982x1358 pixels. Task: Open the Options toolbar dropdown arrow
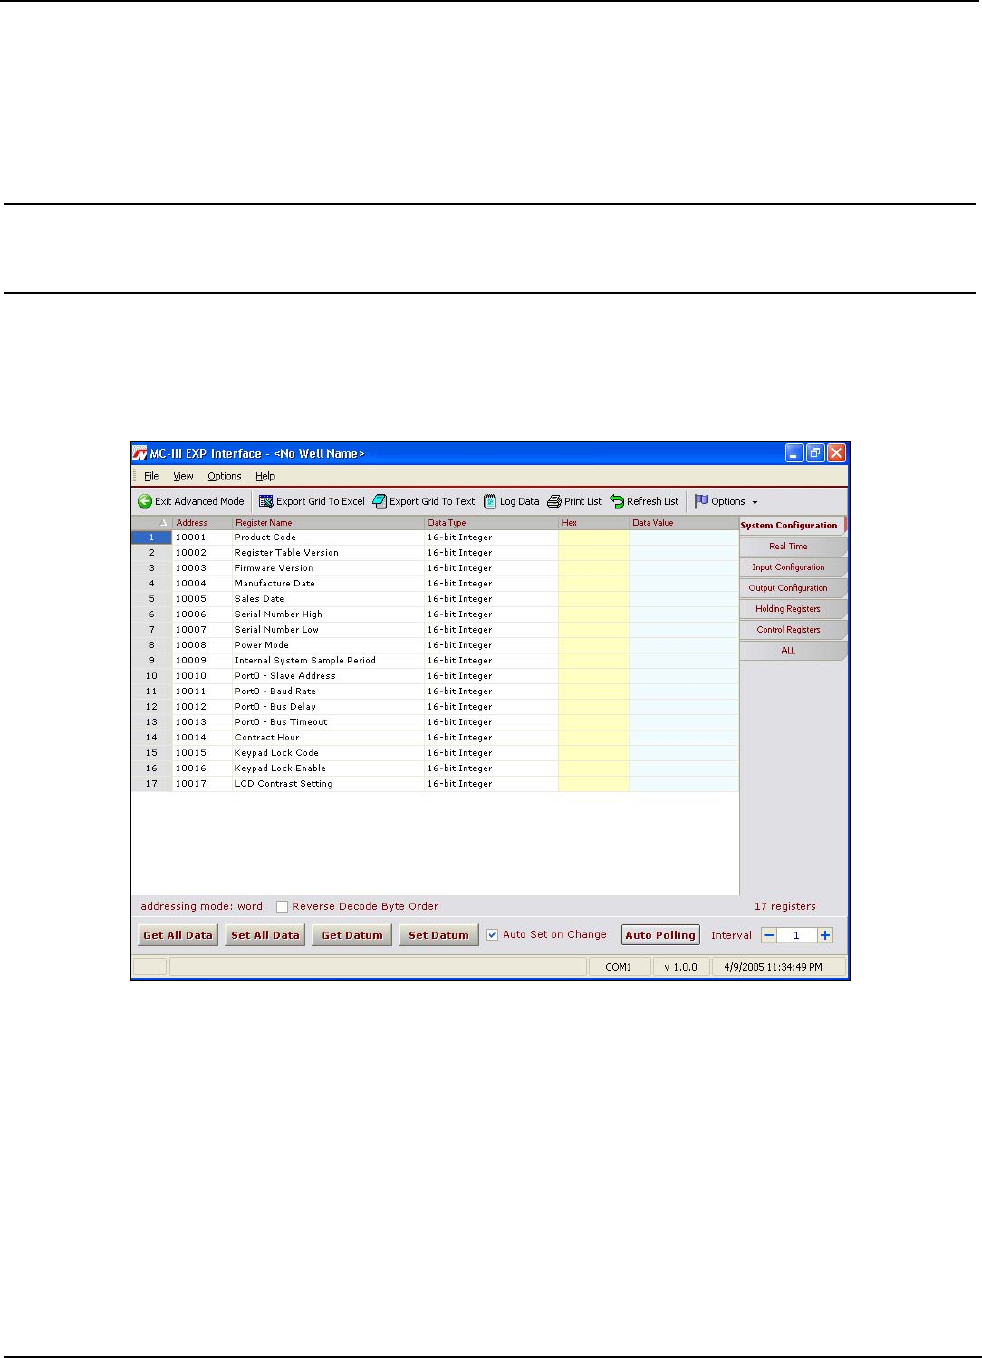click(x=755, y=502)
